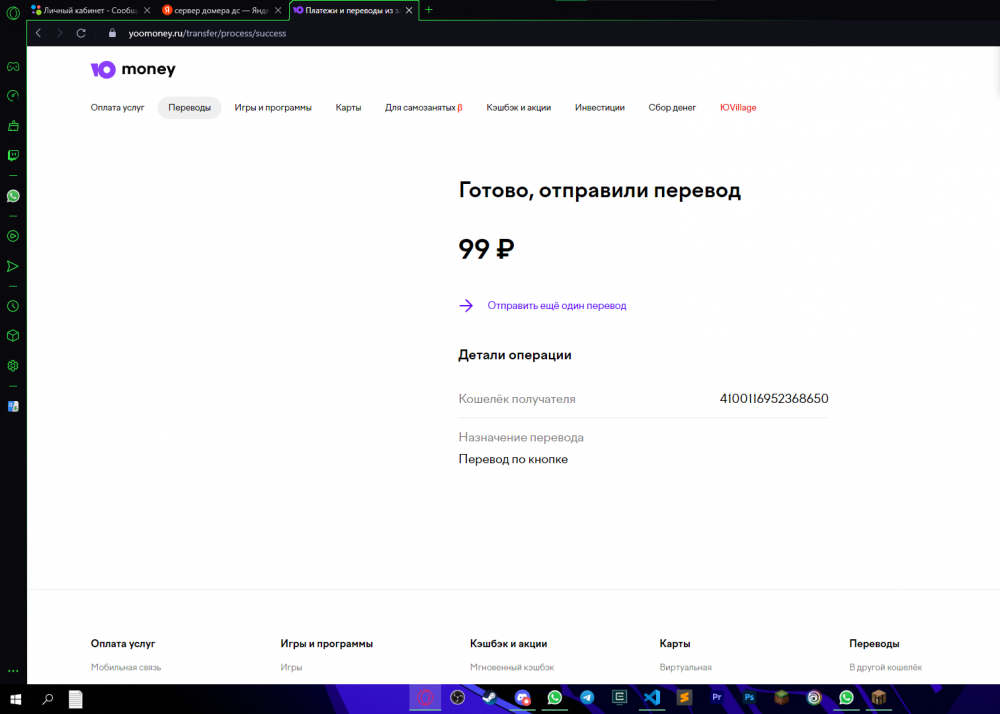
Task: Click 'Отправить ещё один перевод' link
Action: (x=557, y=305)
